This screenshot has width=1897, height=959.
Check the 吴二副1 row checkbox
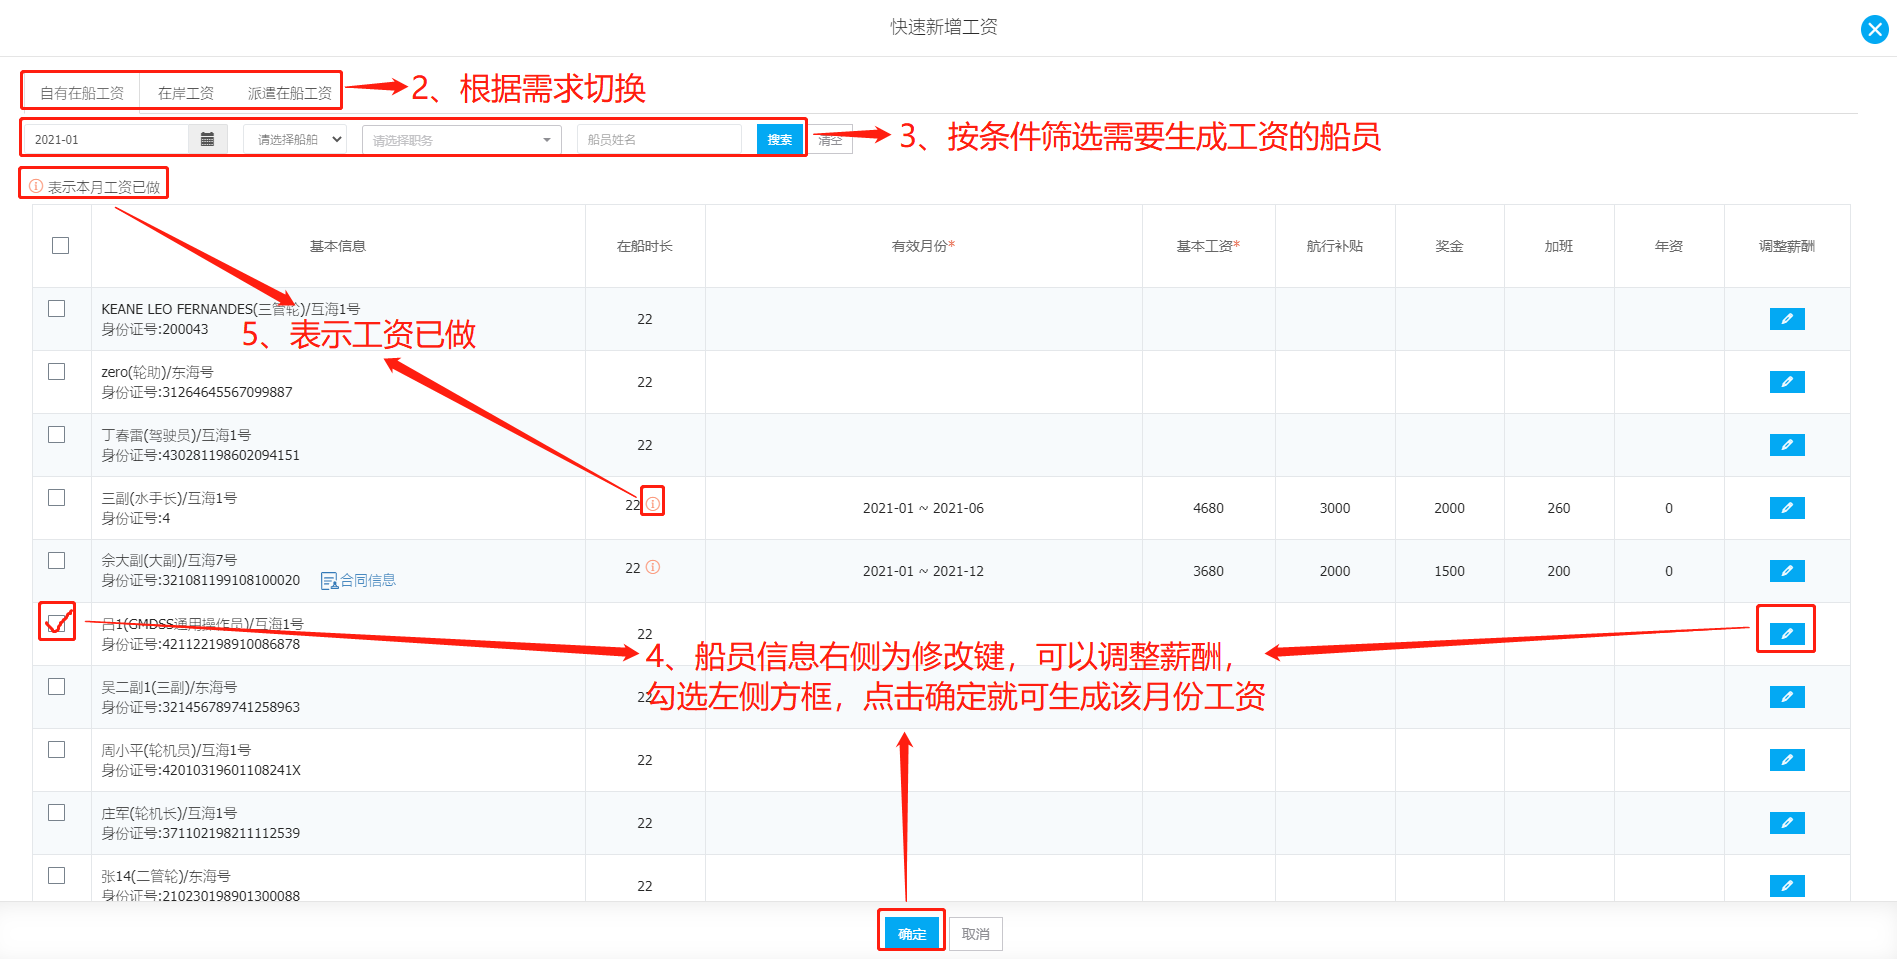coord(57,687)
